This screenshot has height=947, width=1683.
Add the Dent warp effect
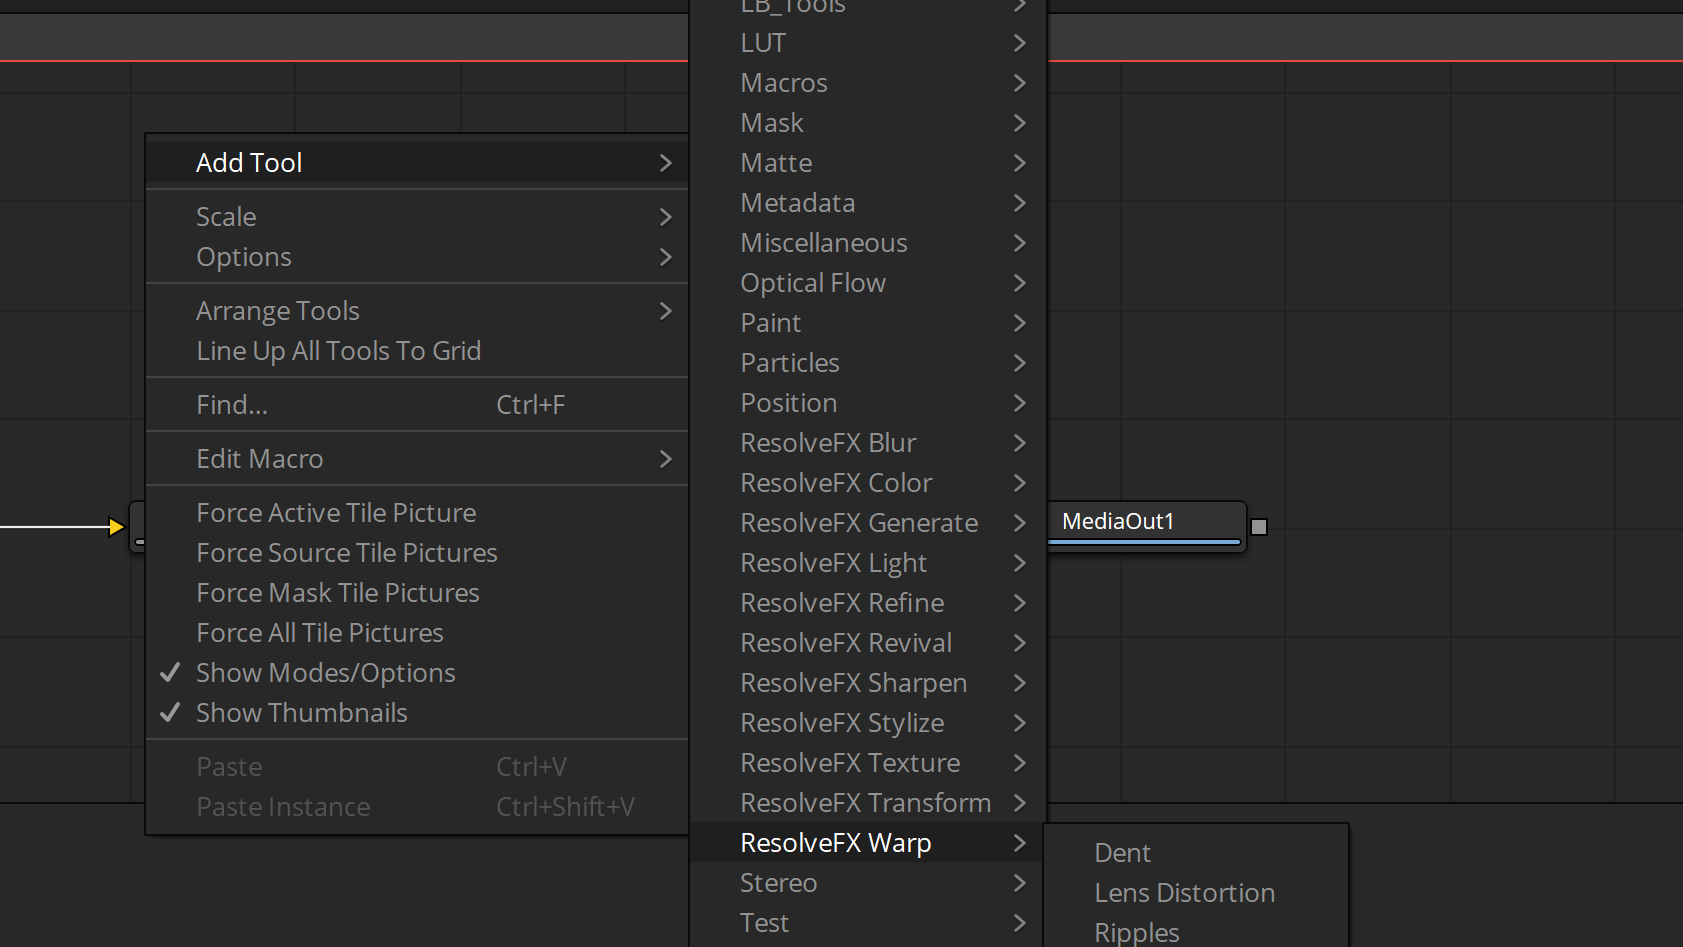pos(1196,853)
